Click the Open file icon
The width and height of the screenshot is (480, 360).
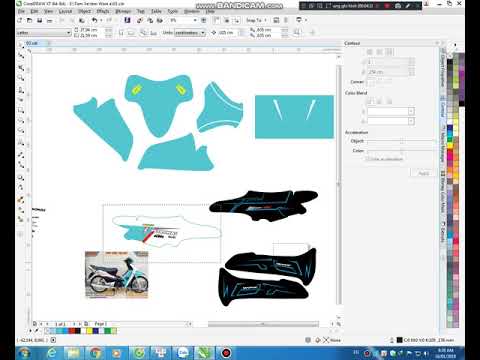tap(29, 20)
